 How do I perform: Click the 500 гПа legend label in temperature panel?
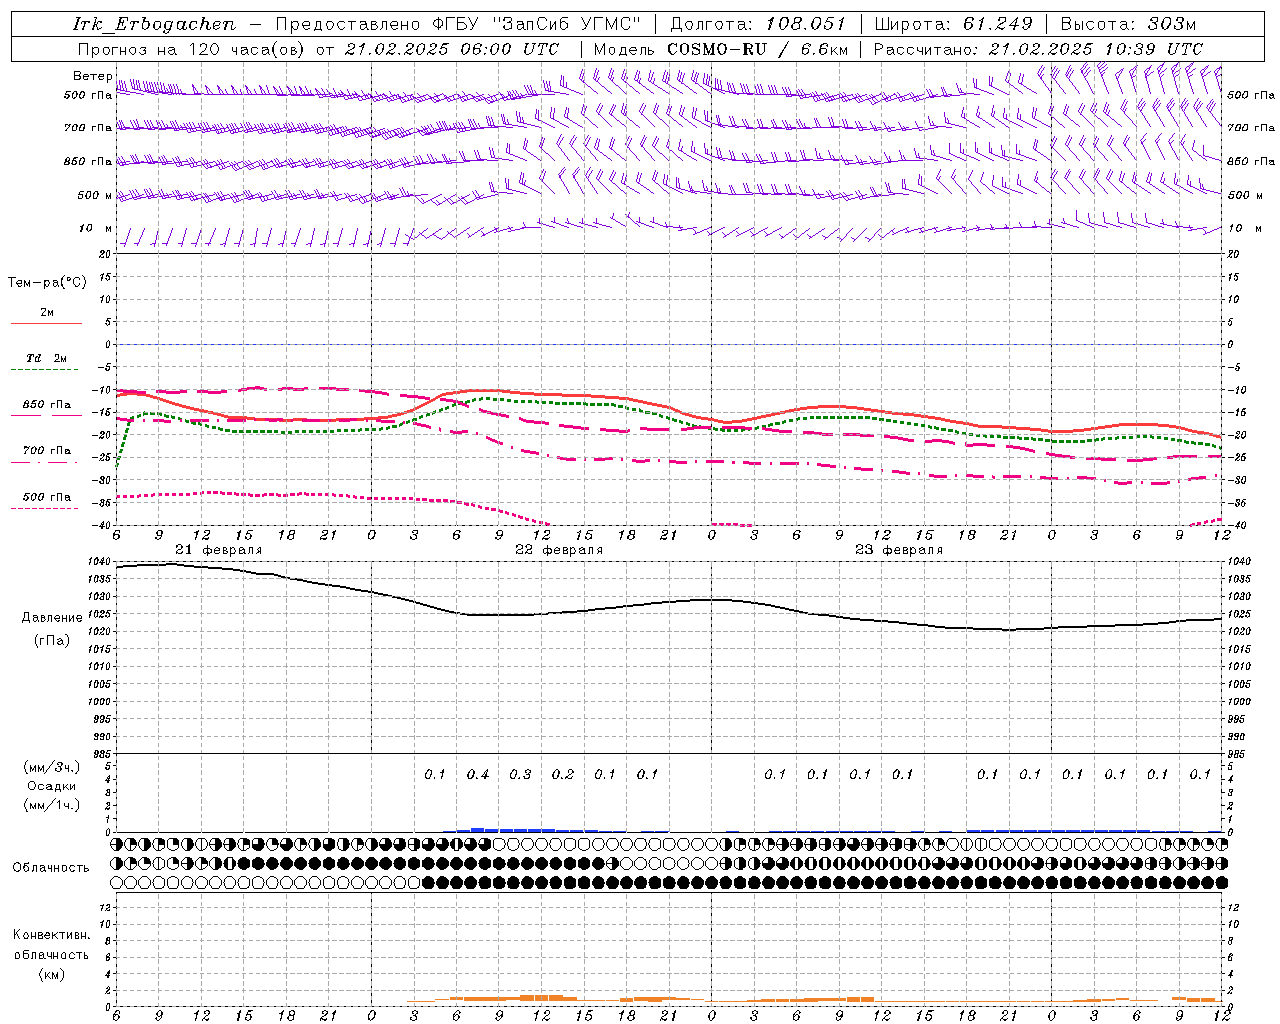[47, 497]
